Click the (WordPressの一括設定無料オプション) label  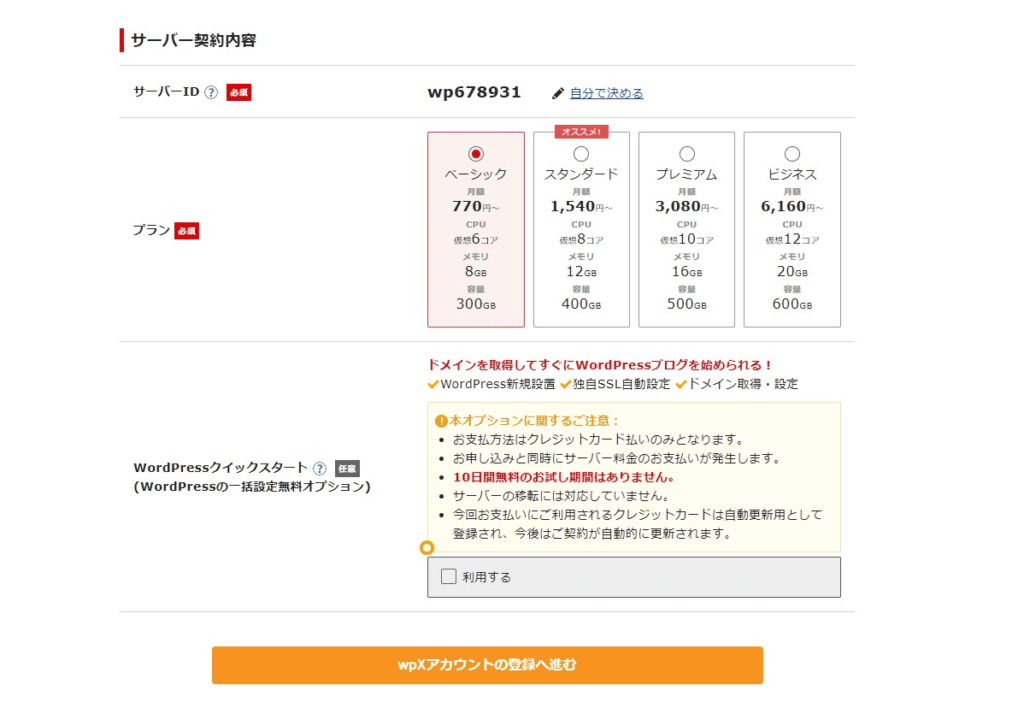click(252, 487)
